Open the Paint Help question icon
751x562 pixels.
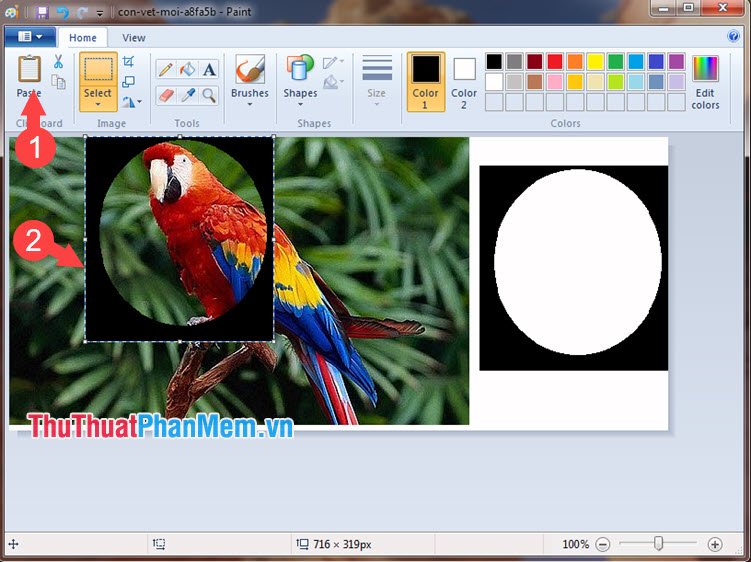[733, 36]
